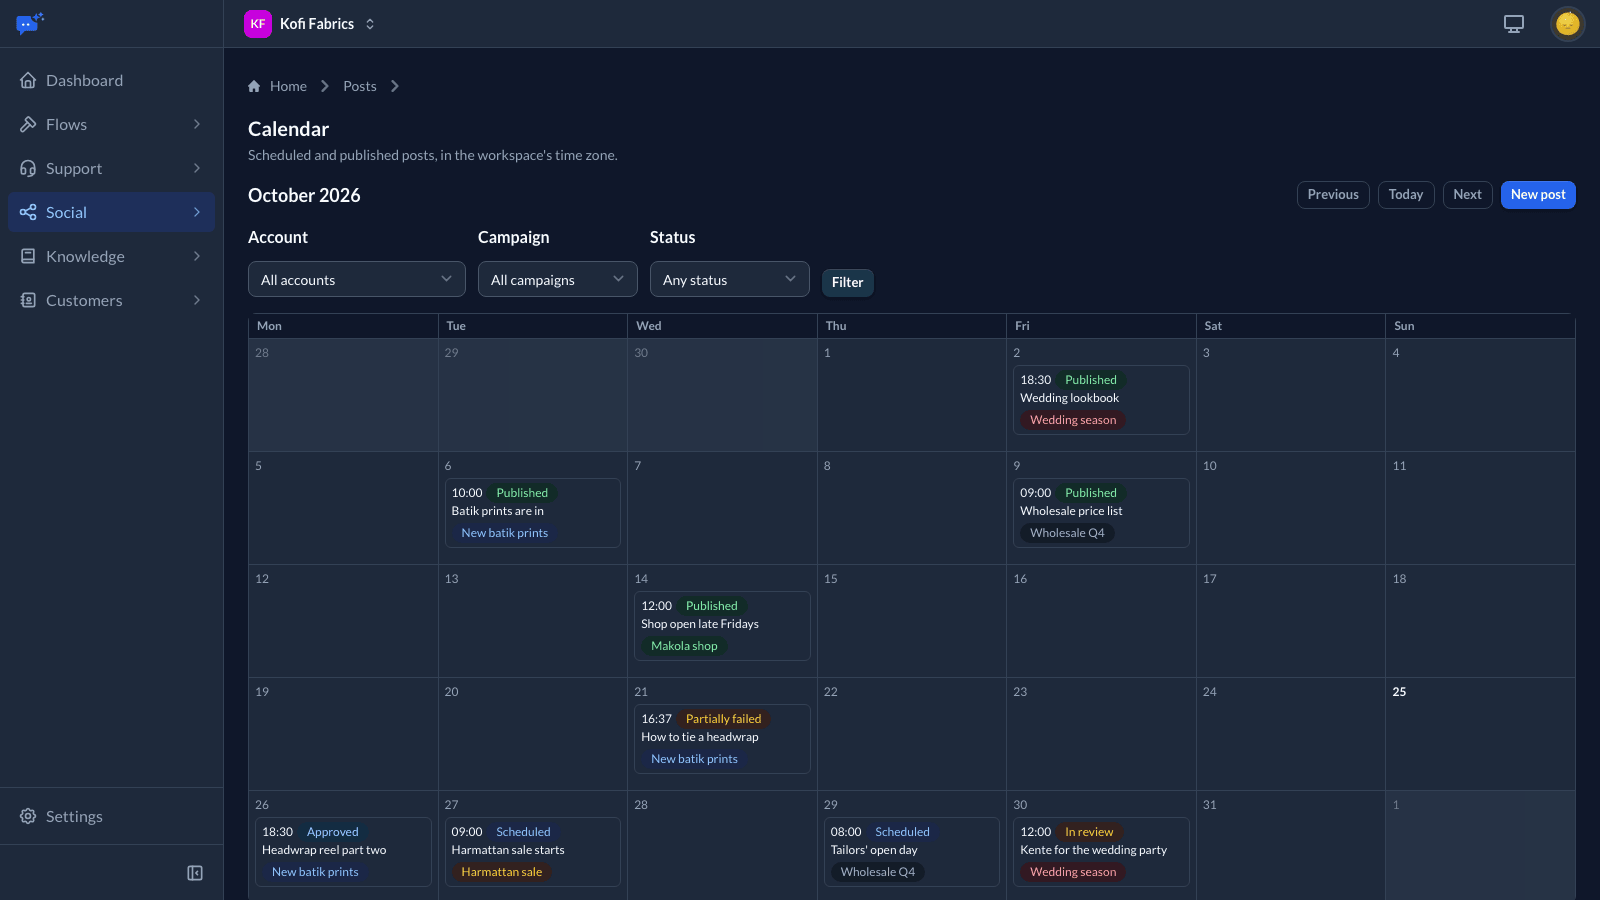The height and width of the screenshot is (900, 1600).
Task: Open the Tailors' open day post
Action: click(x=912, y=852)
